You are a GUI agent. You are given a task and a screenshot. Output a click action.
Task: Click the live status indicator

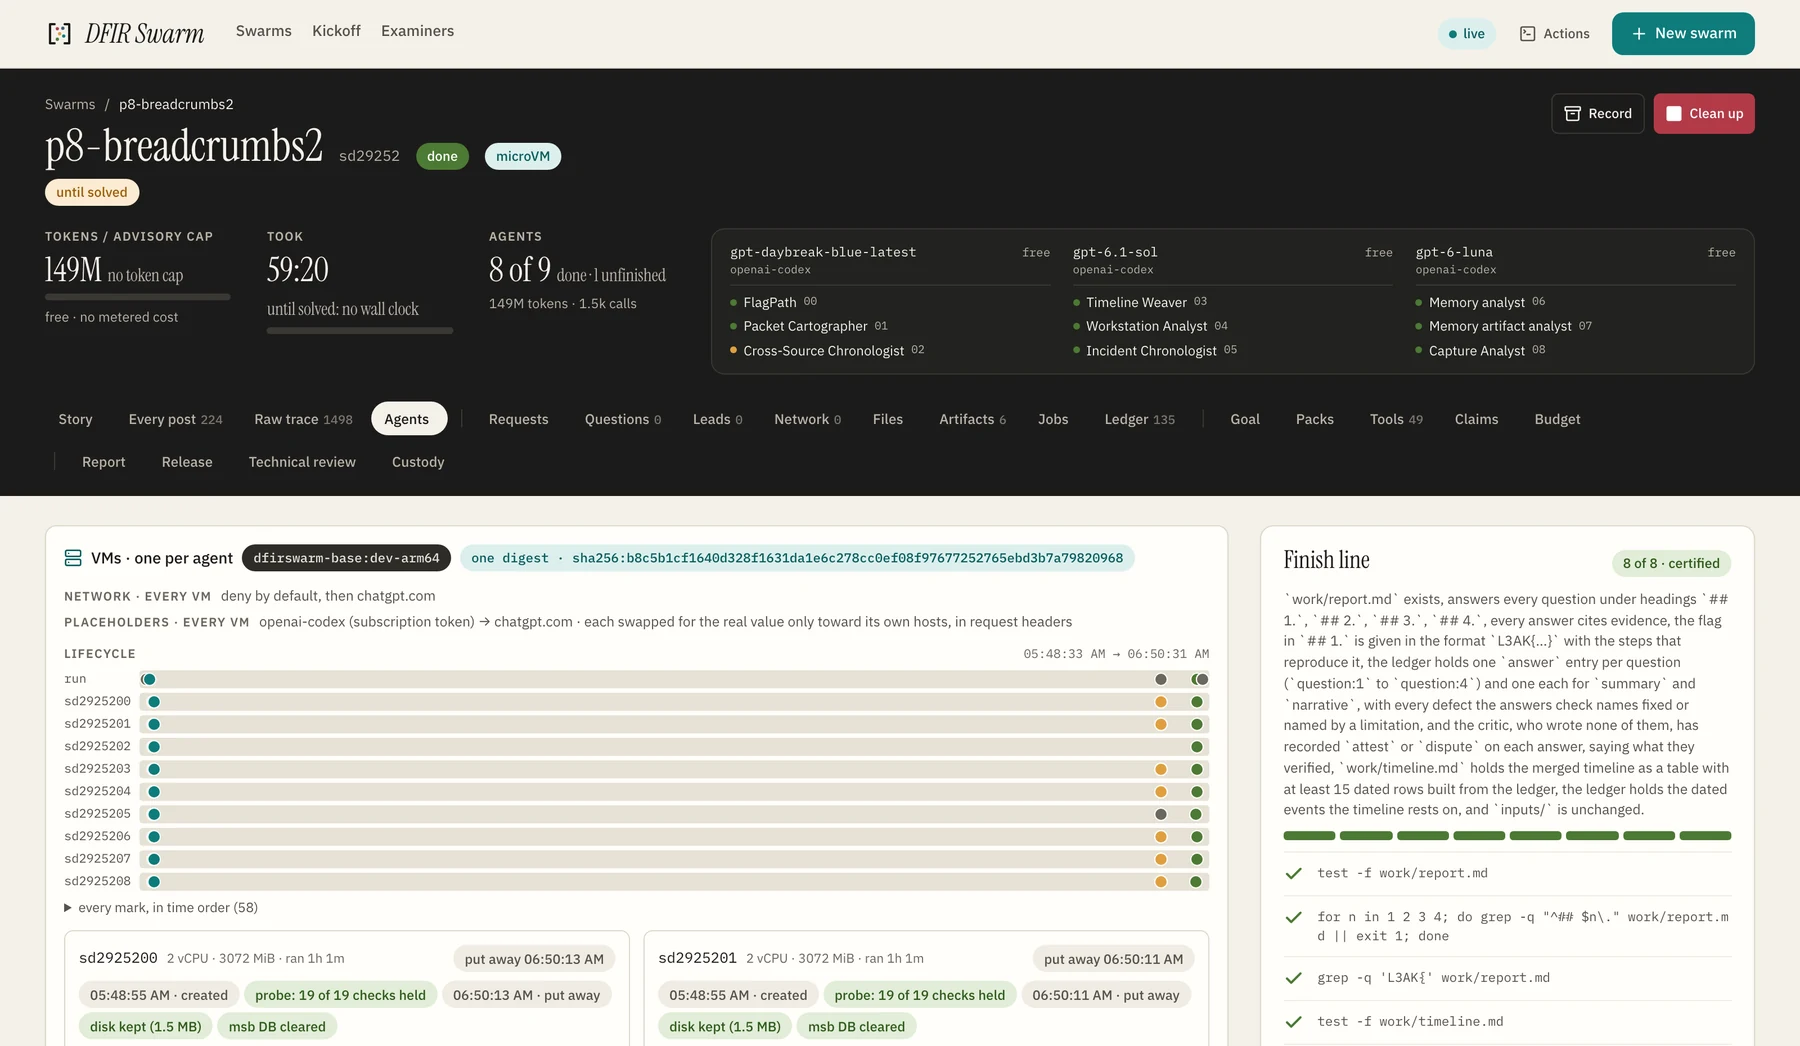coord(1466,34)
